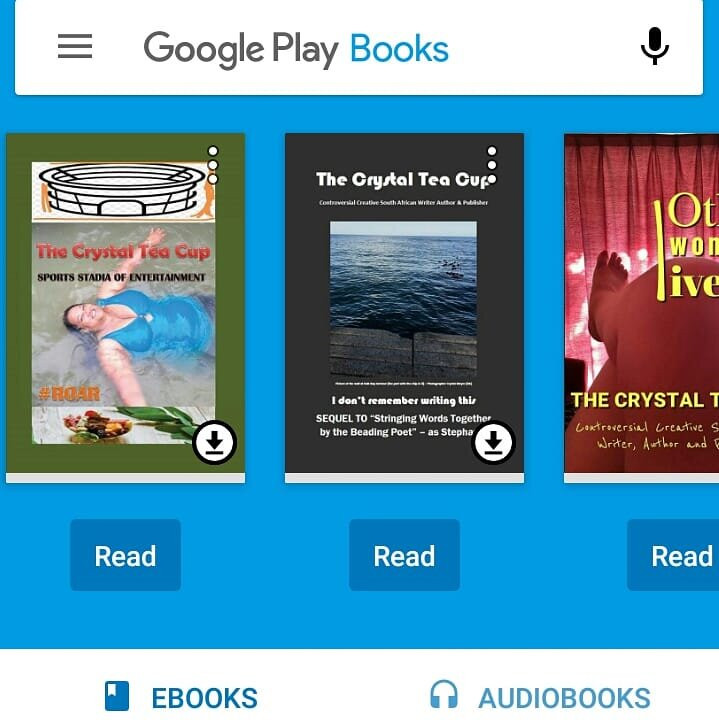Select the reading progress bar under the green book
Image resolution: width=719 pixels, height=726 pixels.
tap(125, 478)
